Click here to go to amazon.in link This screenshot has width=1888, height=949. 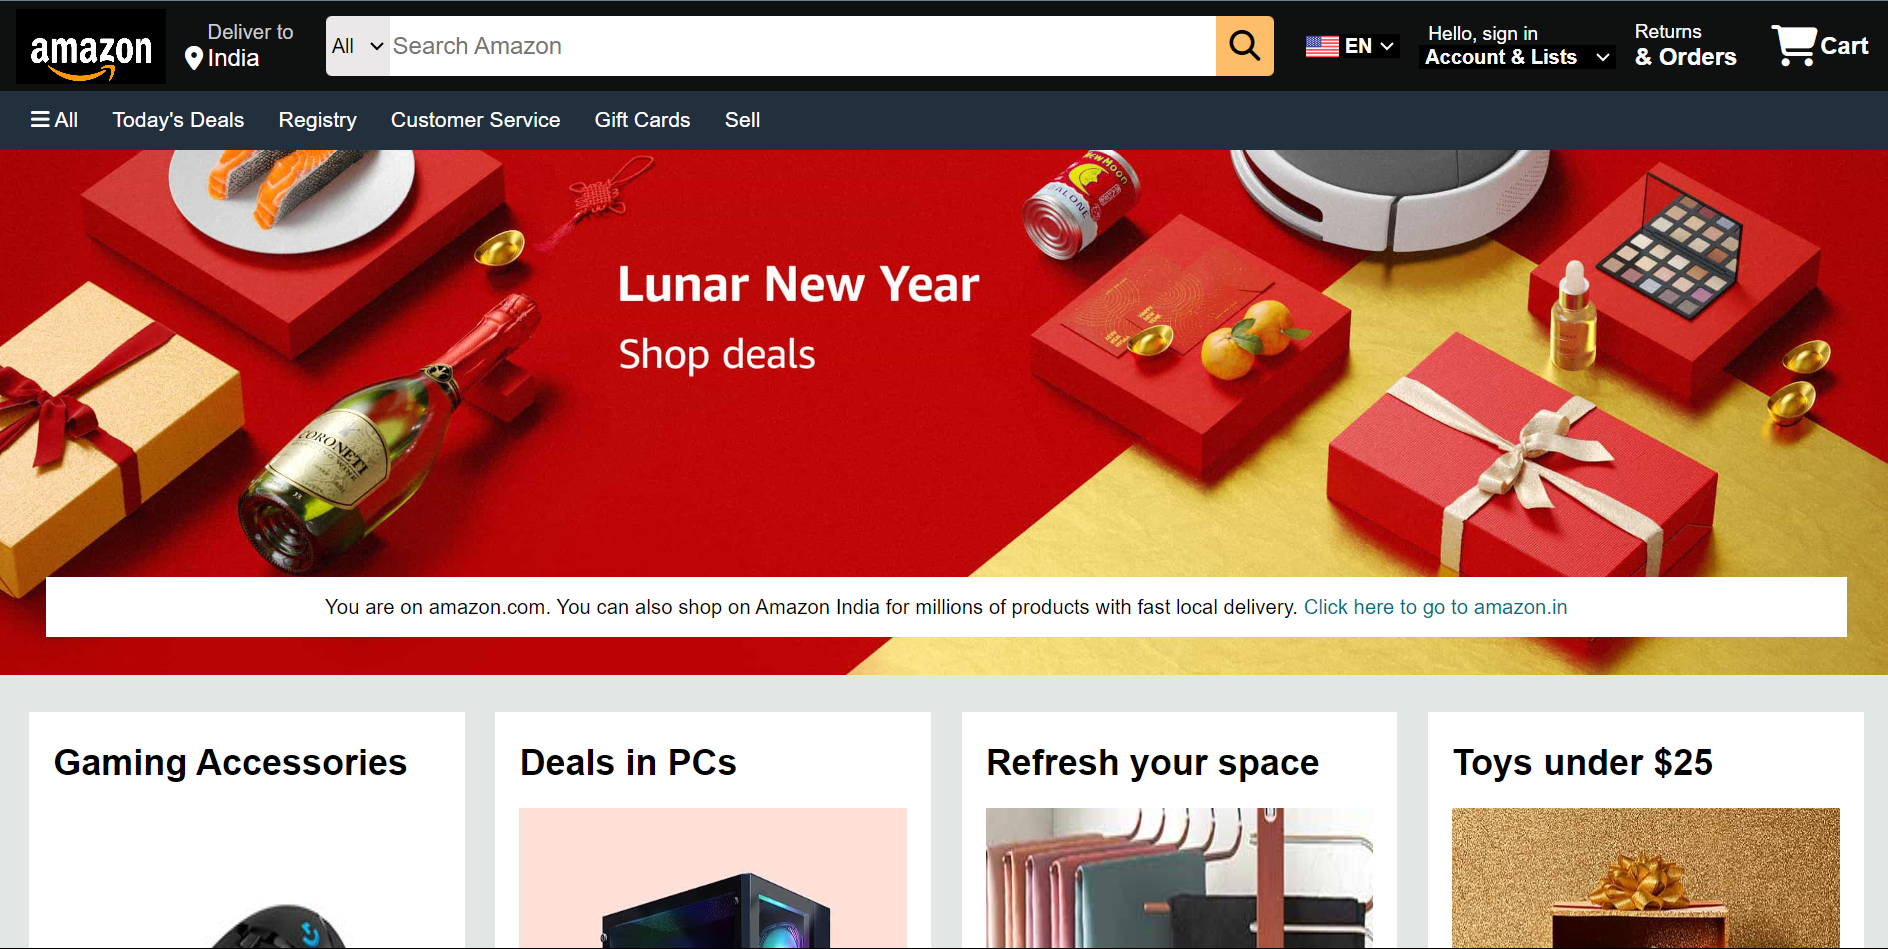pos(1435,607)
